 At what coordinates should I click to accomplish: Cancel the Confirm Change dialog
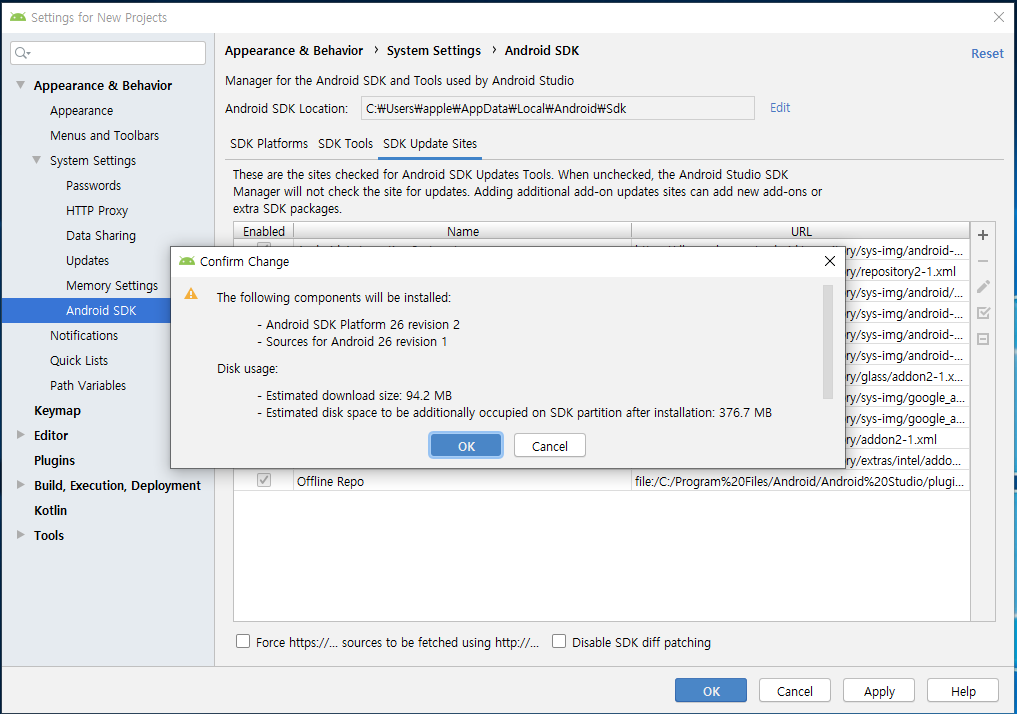click(549, 446)
